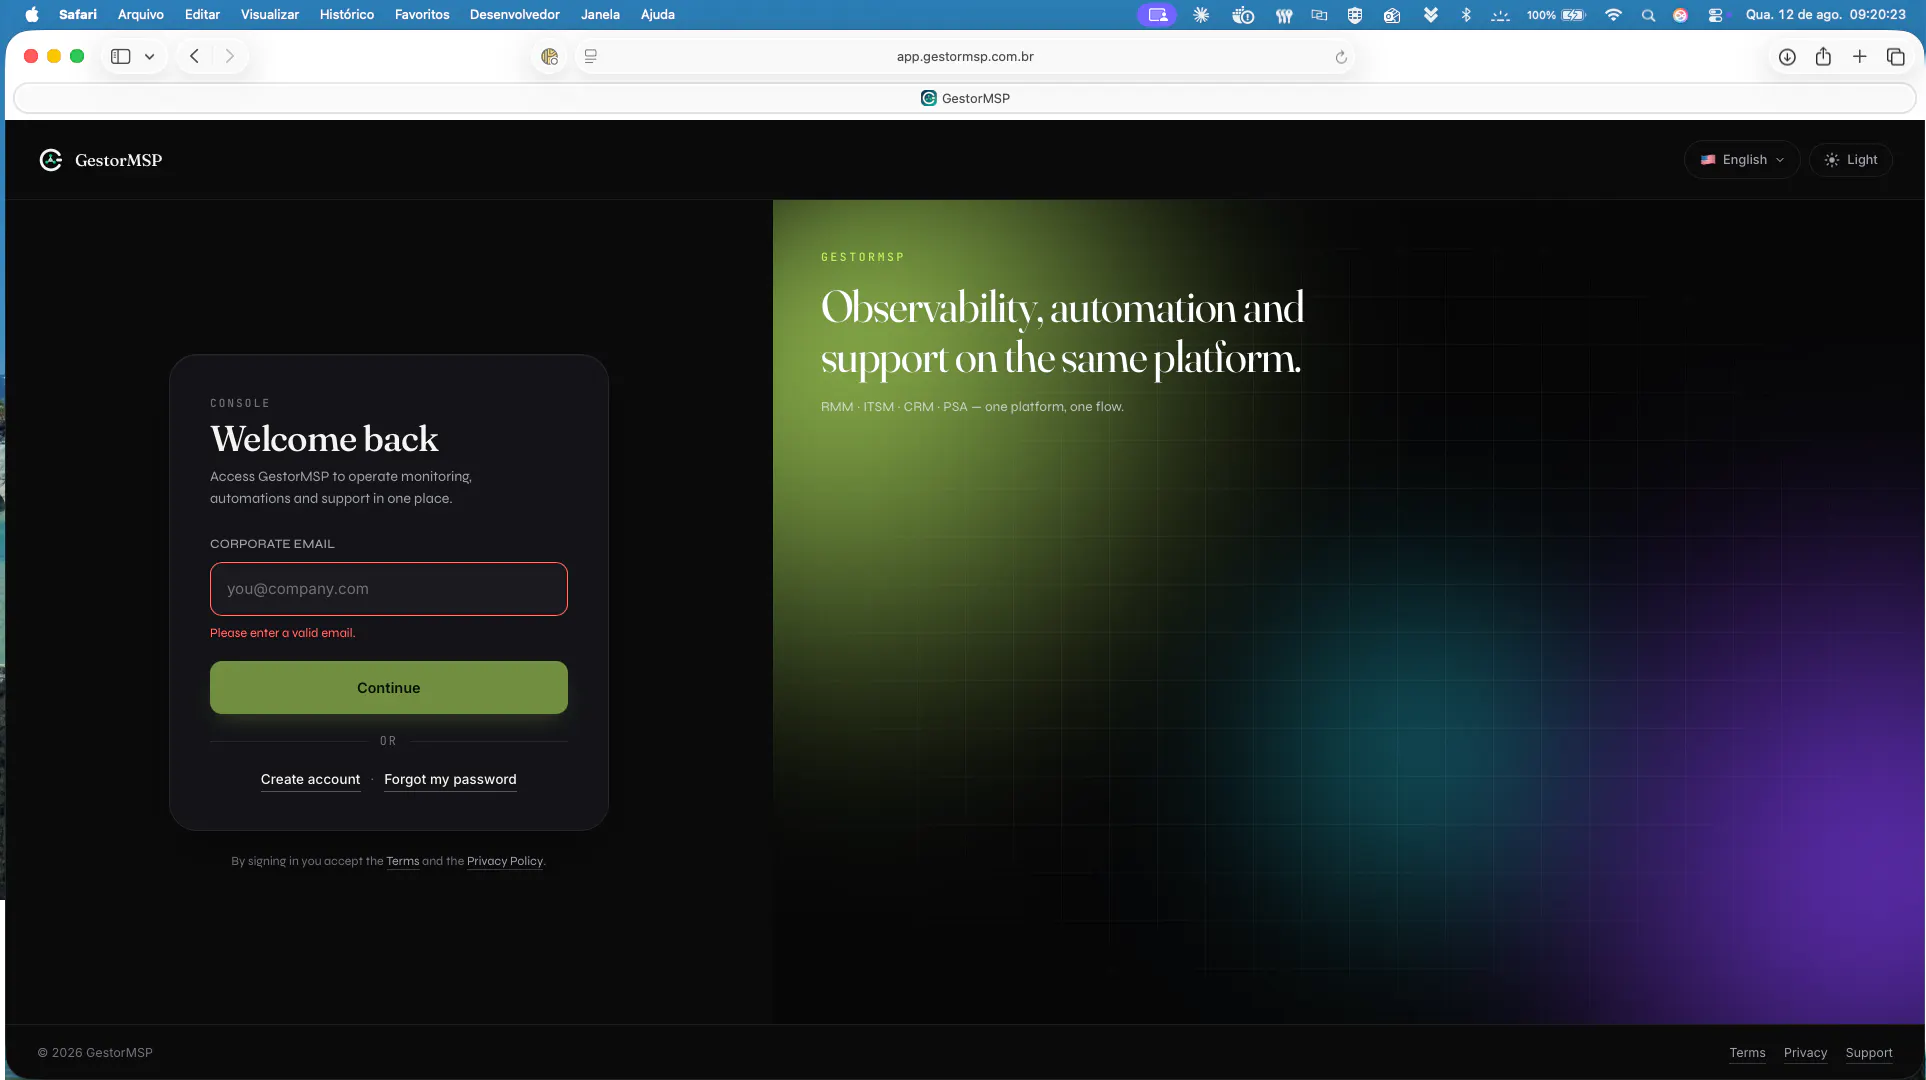Image resolution: width=1926 pixels, height=1080 pixels.
Task: Open the Arquivo menu
Action: [141, 14]
